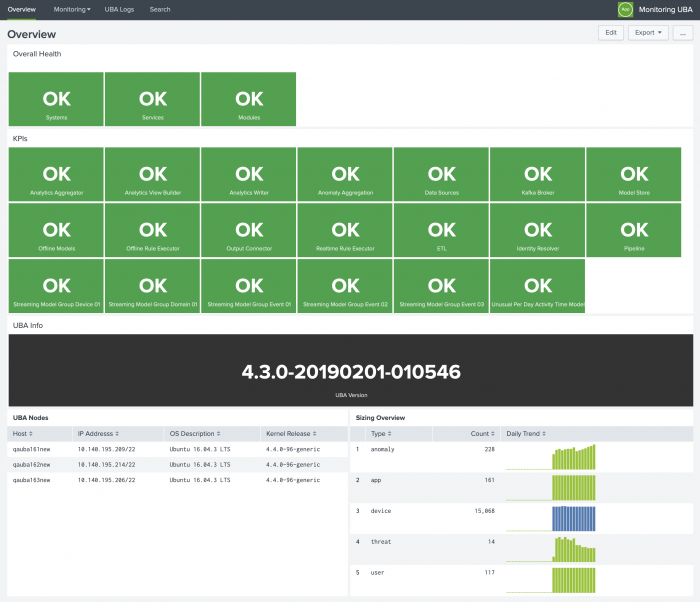Sort Sizing Overview by Type column
This screenshot has width=700, height=602.
click(x=381, y=434)
